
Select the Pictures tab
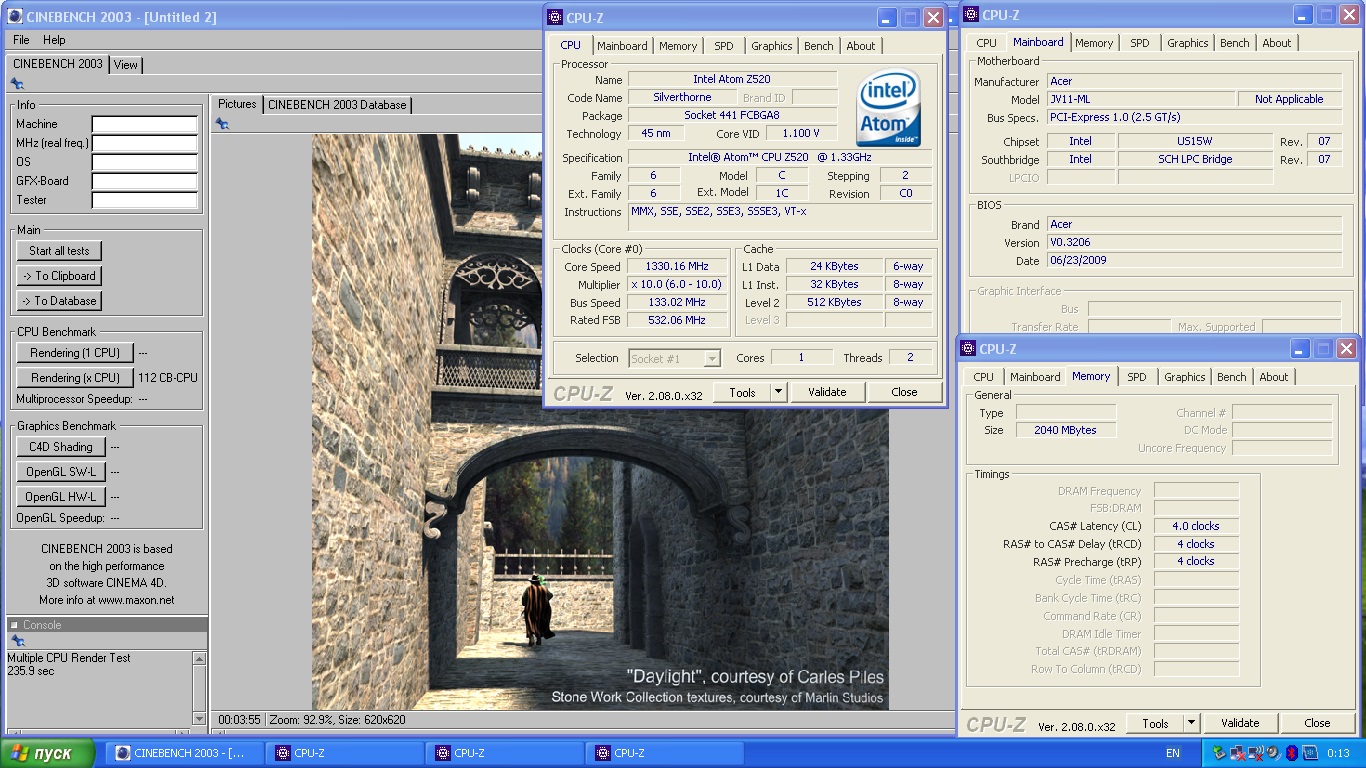[x=237, y=104]
